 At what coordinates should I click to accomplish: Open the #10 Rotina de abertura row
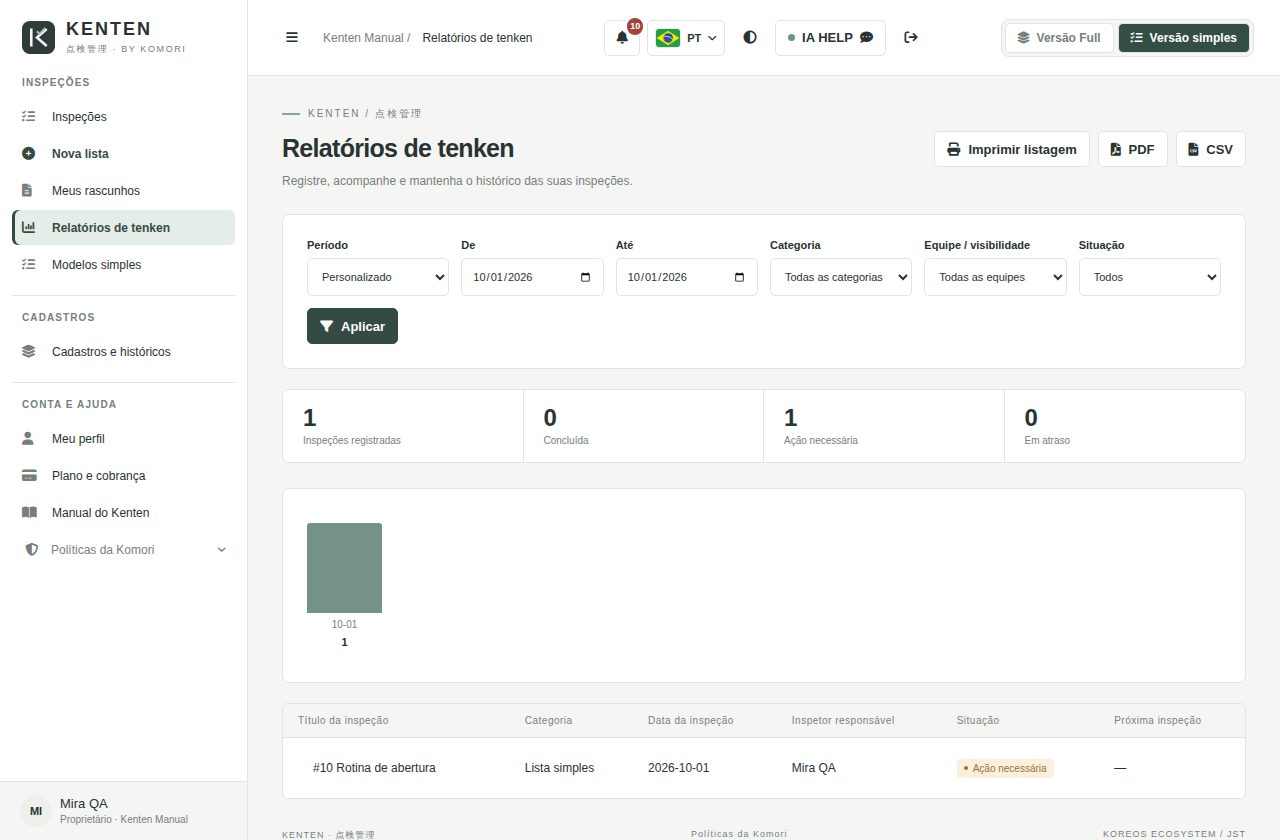pyautogui.click(x=764, y=768)
